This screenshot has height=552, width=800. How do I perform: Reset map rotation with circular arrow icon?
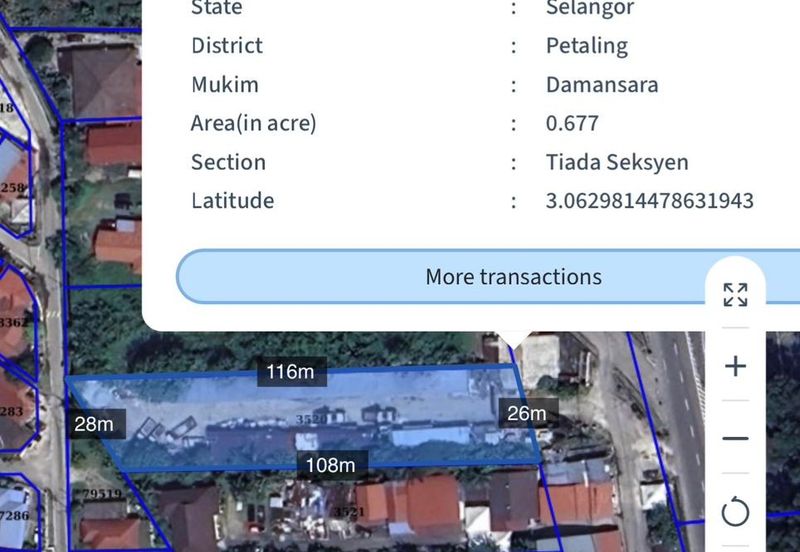click(x=735, y=513)
